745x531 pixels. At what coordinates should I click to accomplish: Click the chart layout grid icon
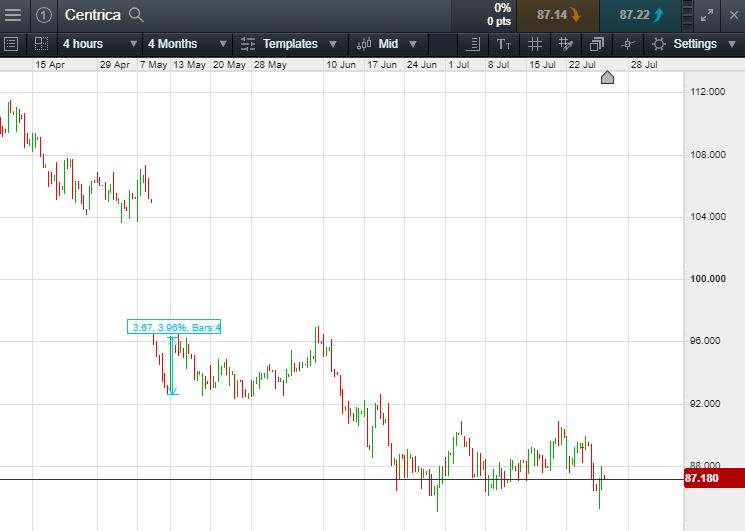pos(41,44)
